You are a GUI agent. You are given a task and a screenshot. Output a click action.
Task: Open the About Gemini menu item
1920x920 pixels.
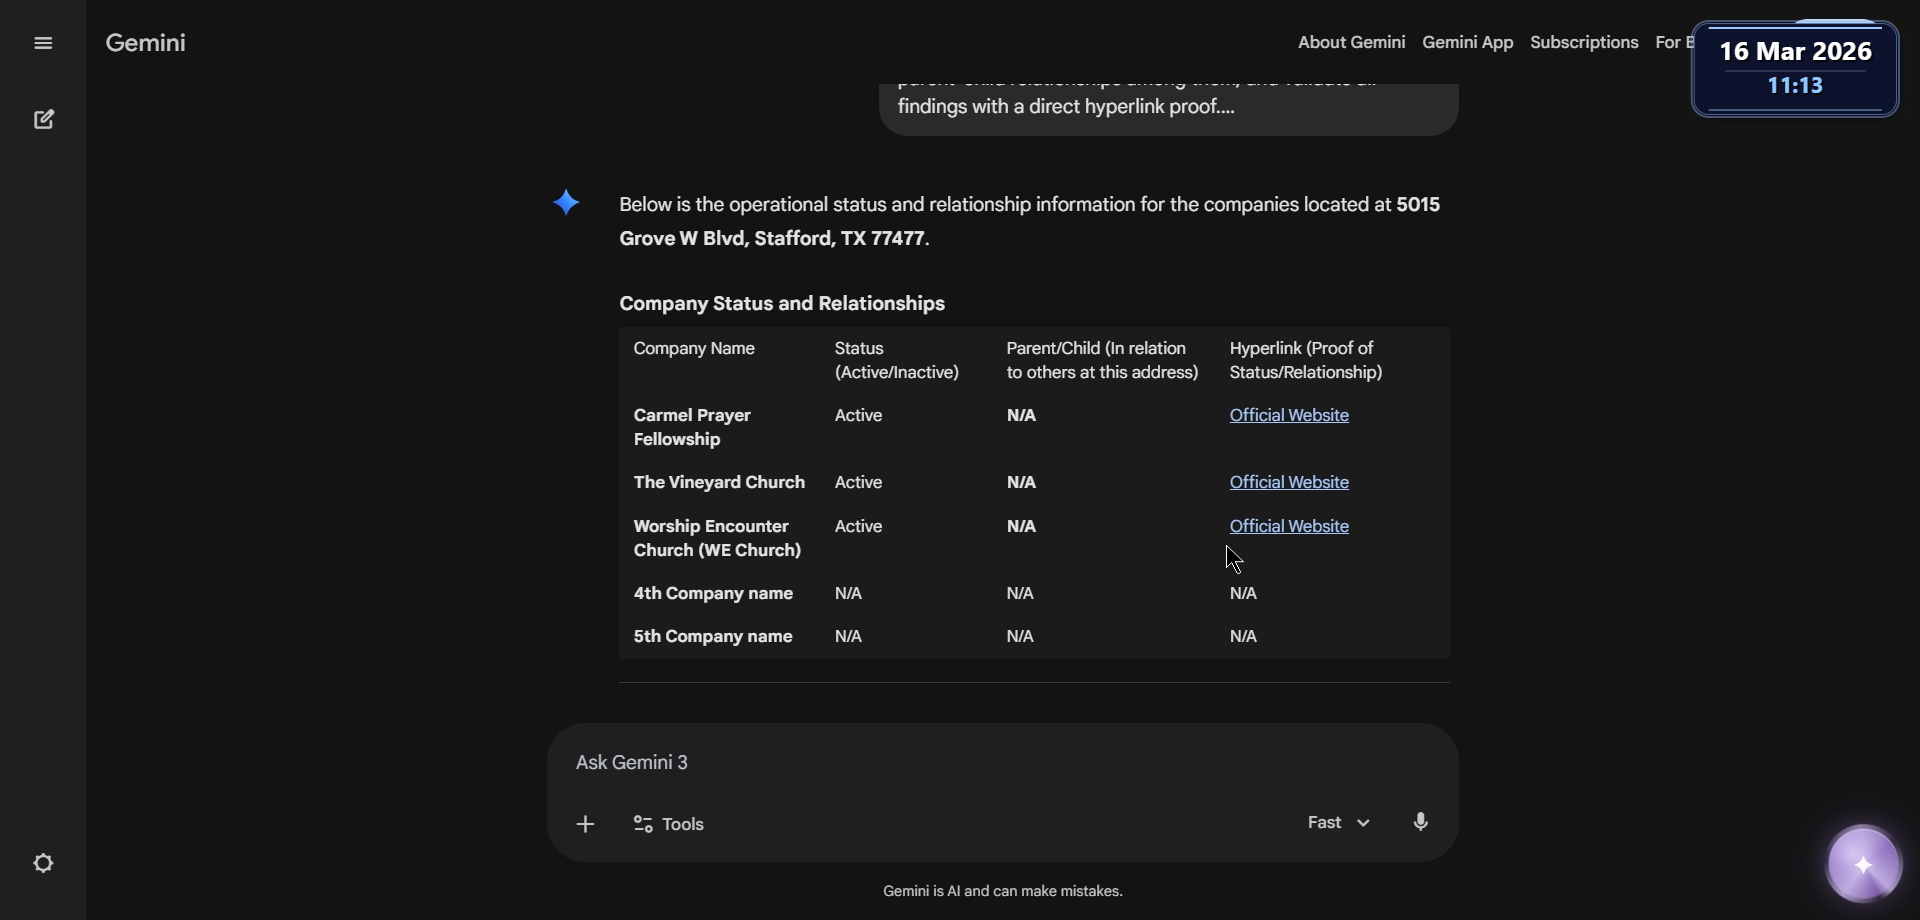(x=1351, y=42)
